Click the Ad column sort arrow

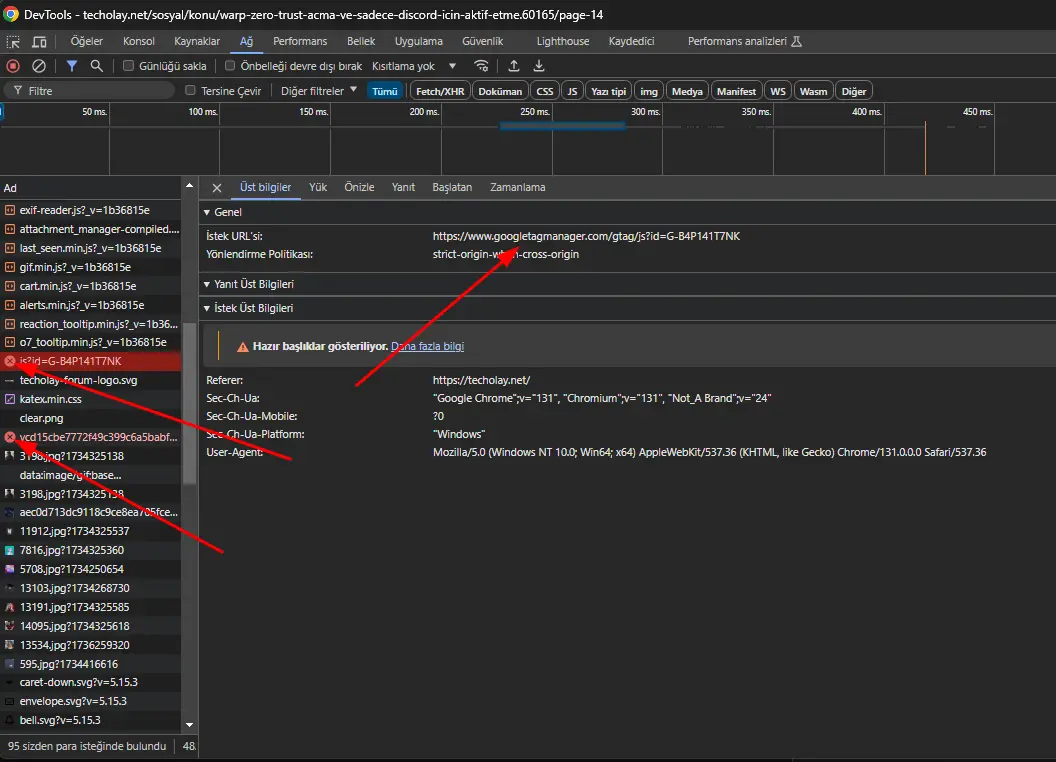tap(189, 186)
